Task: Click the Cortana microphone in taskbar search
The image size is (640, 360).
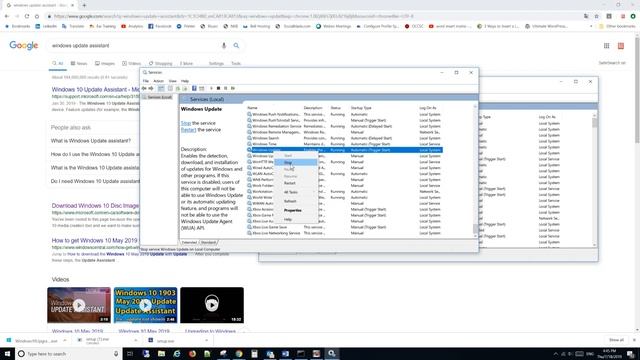Action: tap(116, 353)
